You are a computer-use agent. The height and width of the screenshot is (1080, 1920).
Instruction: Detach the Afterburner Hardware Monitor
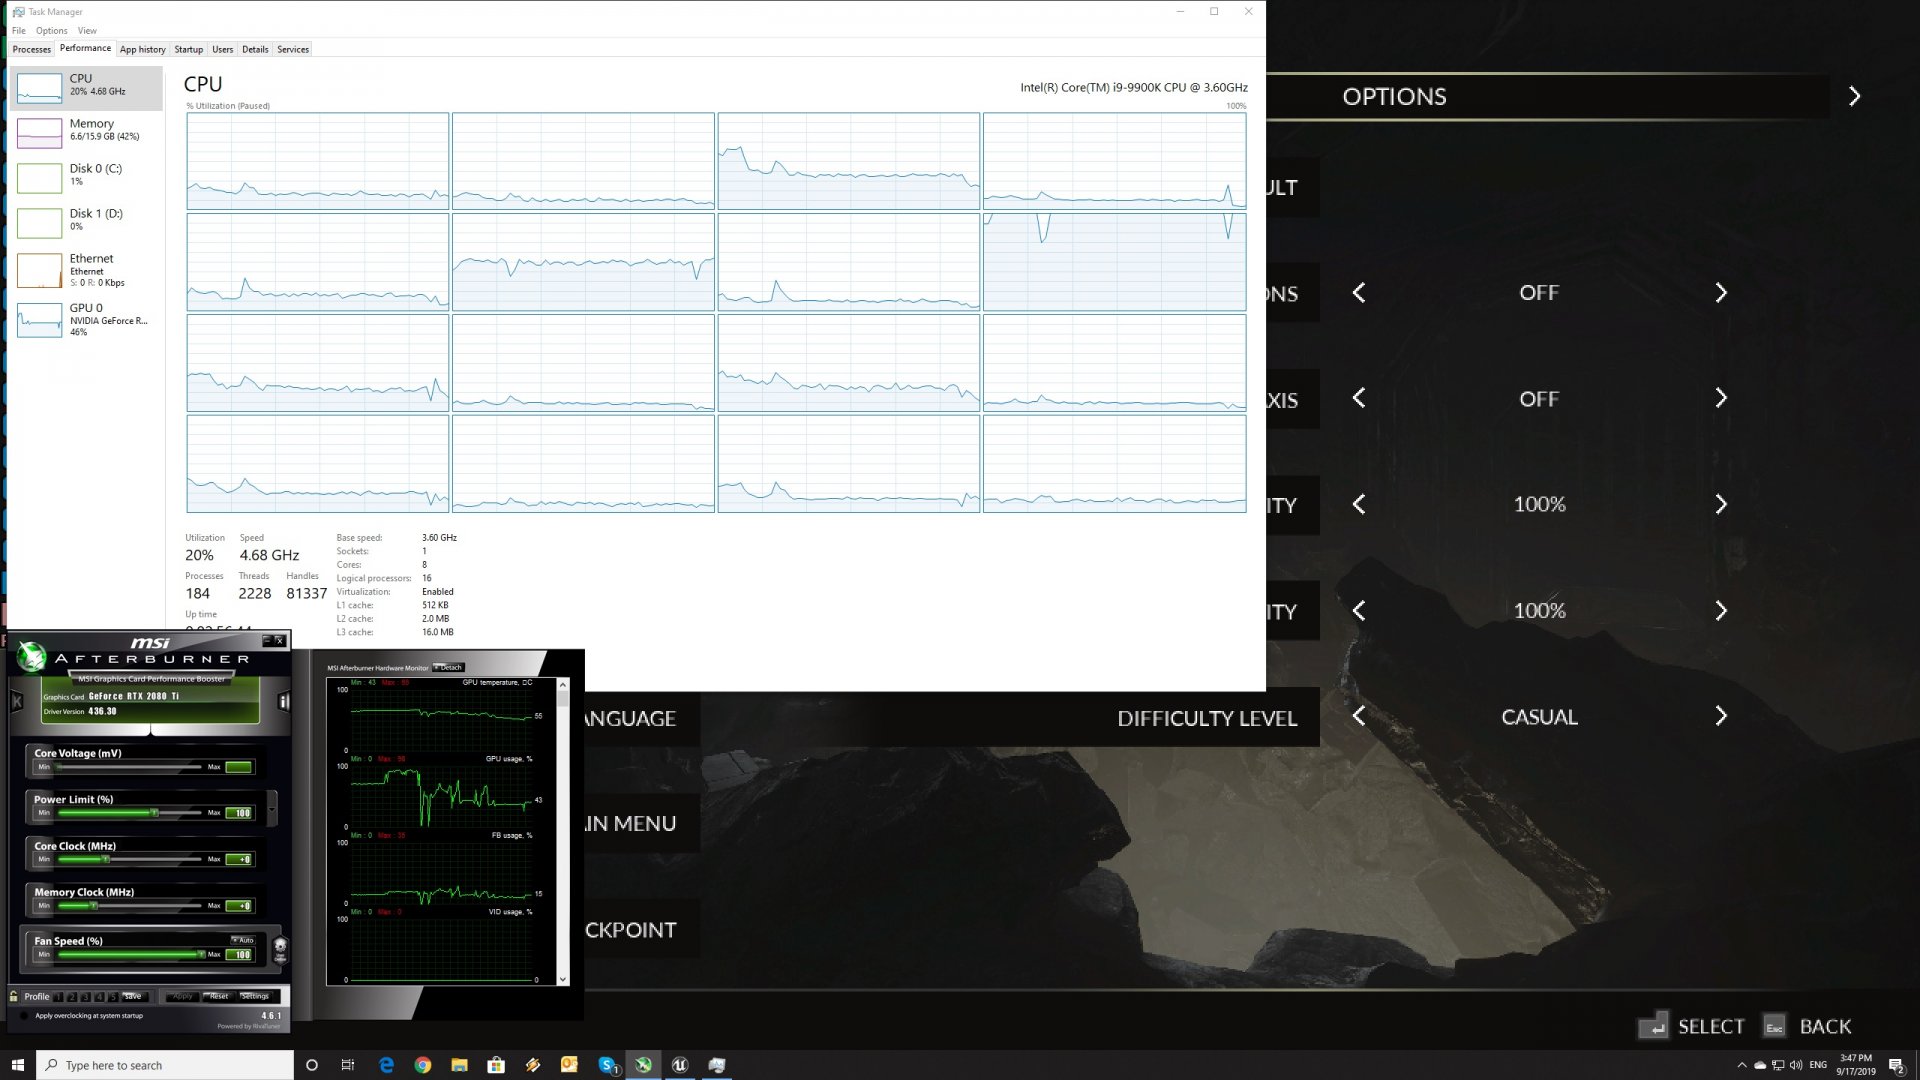pos(449,667)
